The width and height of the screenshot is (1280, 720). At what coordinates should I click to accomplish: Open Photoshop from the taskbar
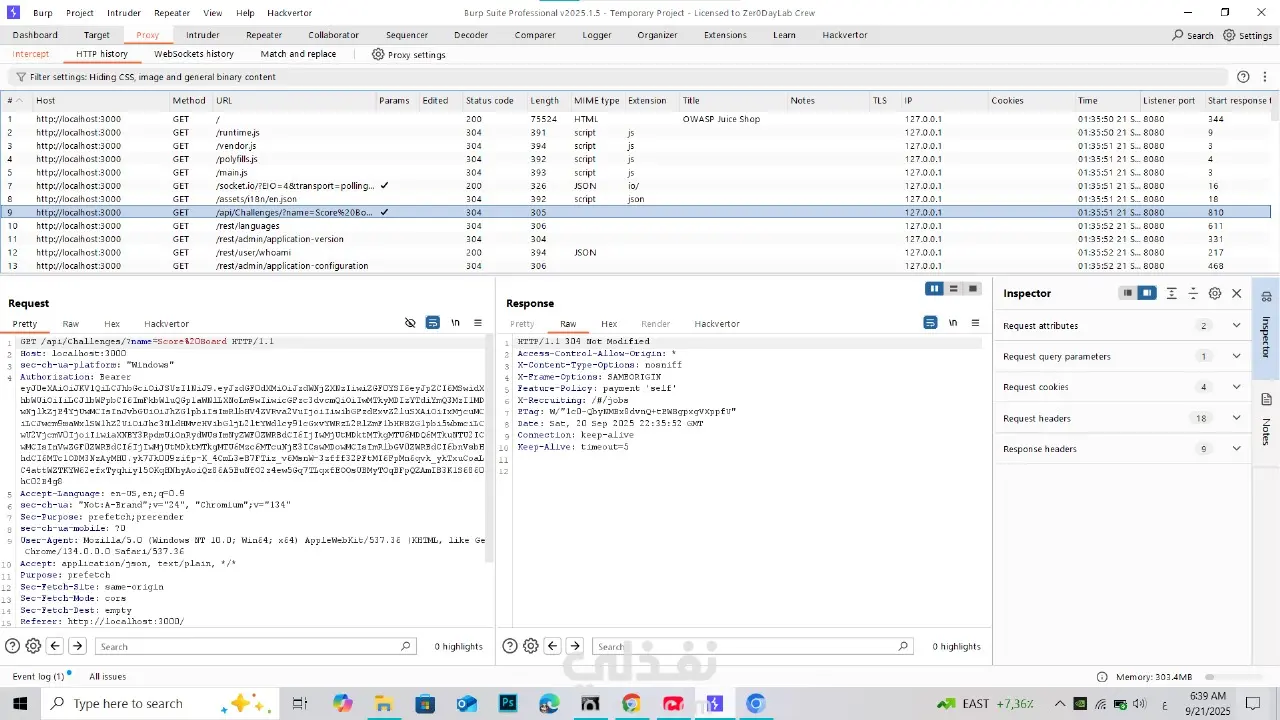coord(508,703)
